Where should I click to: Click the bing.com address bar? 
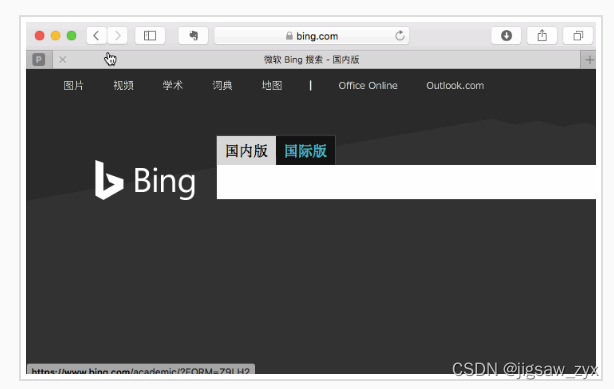click(312, 36)
